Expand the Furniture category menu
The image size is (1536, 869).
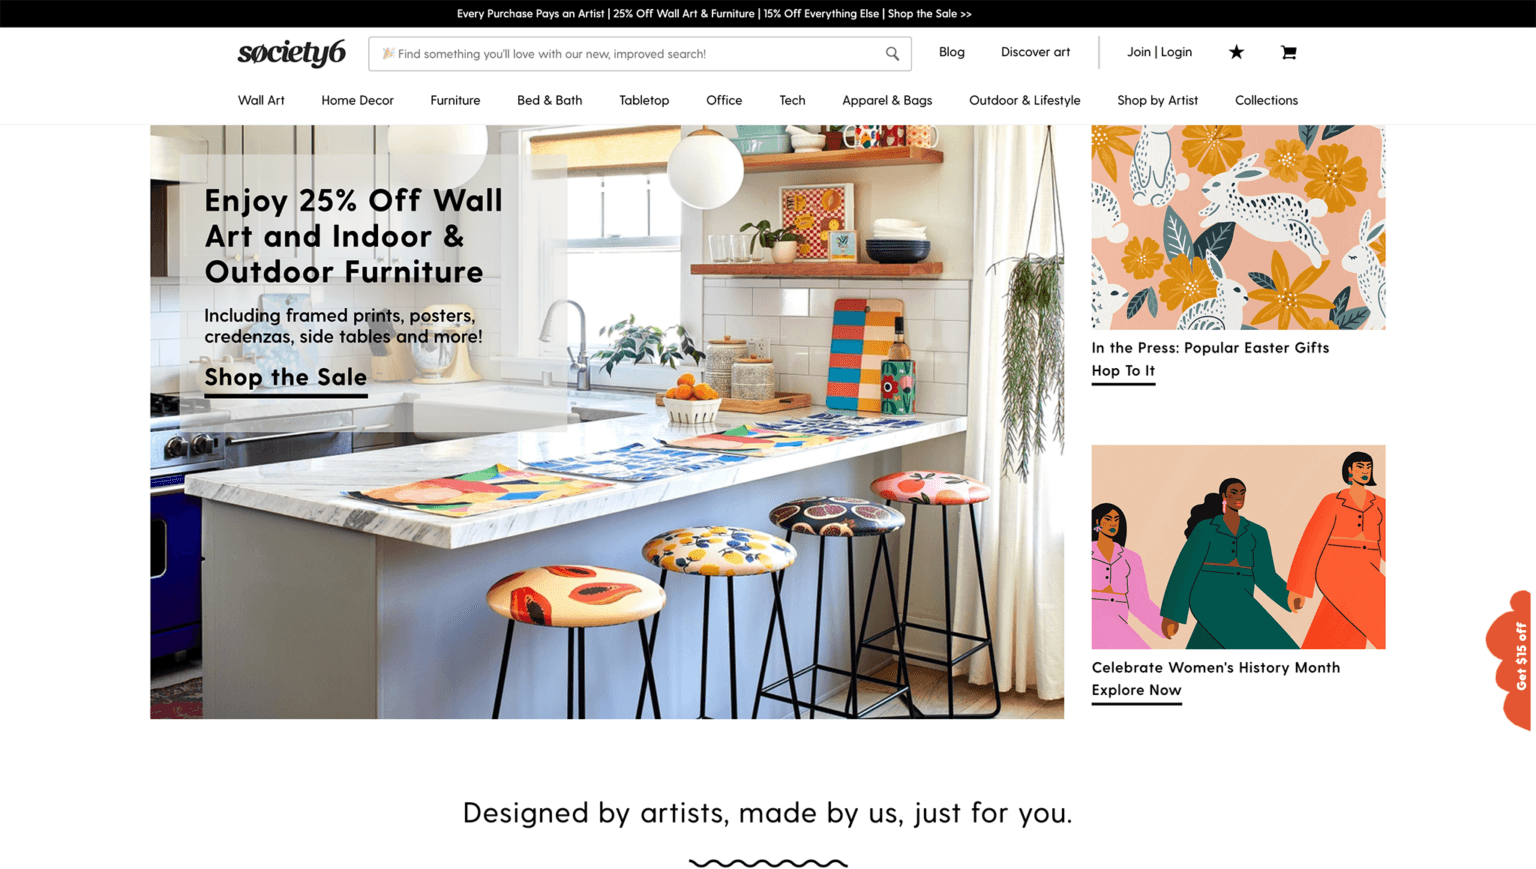455,100
